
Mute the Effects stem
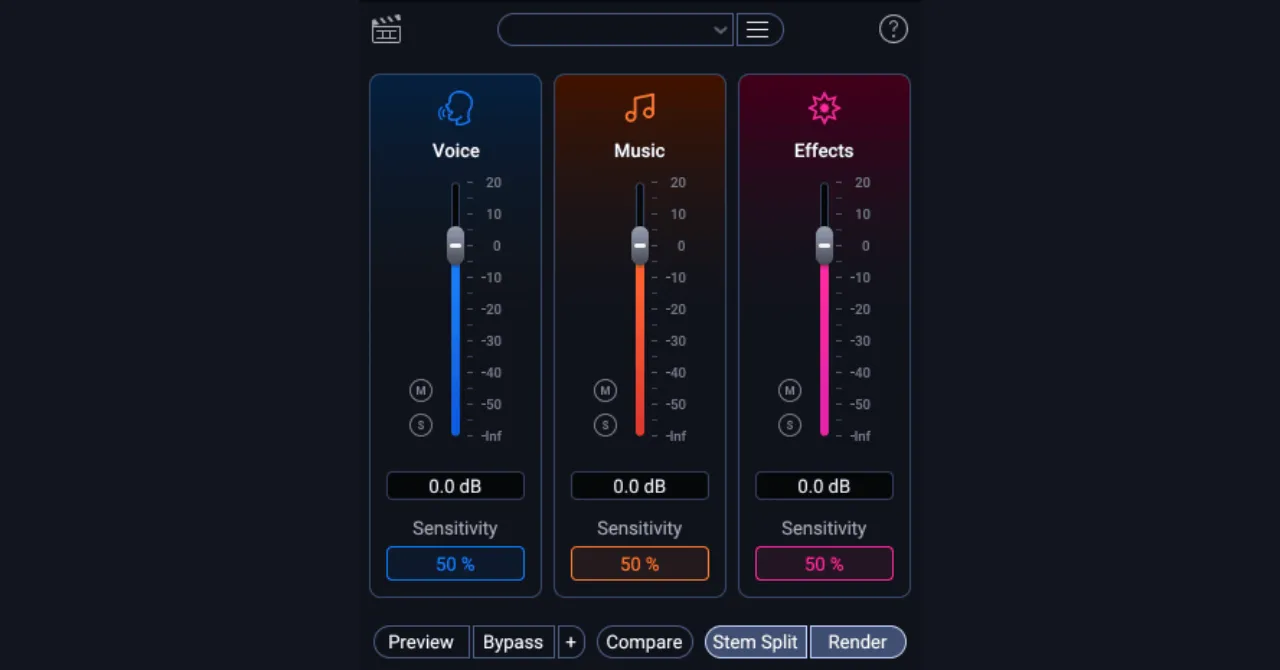(x=790, y=390)
